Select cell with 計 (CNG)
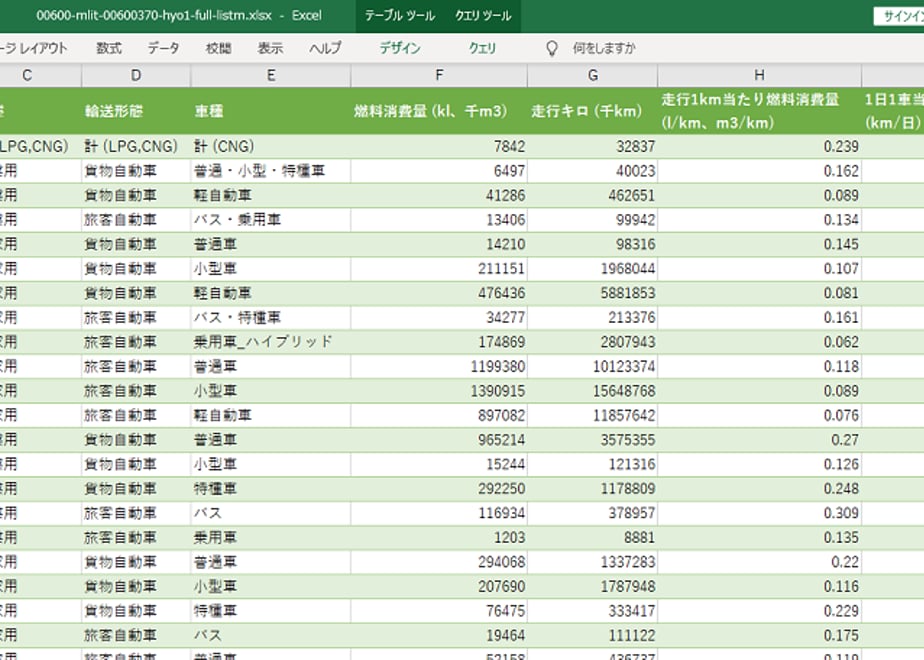This screenshot has width=924, height=660. click(270, 146)
